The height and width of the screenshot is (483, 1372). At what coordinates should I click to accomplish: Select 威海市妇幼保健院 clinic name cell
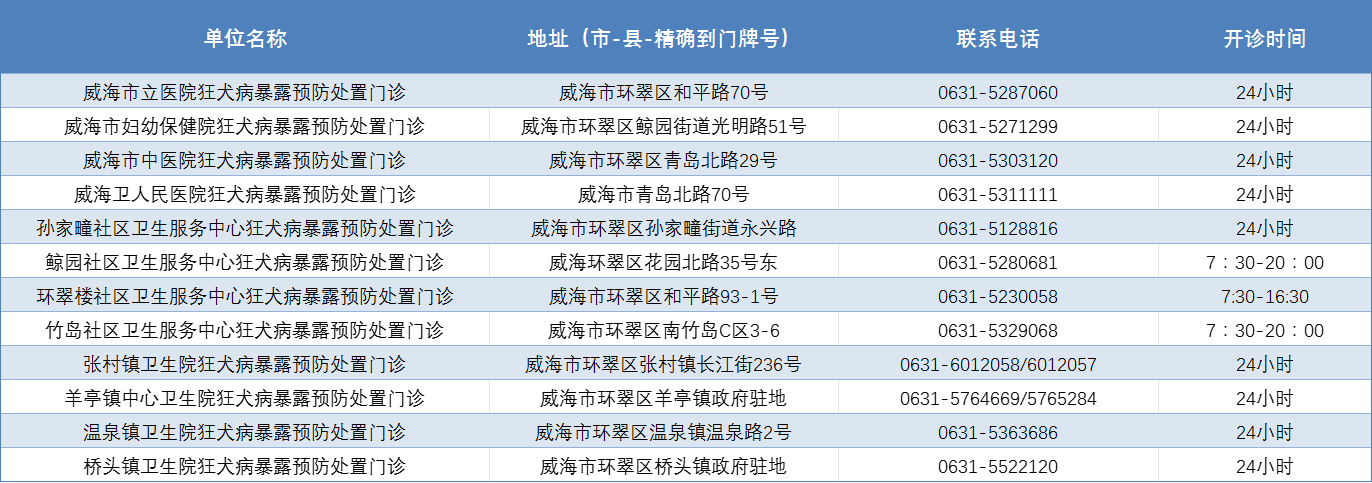click(245, 127)
